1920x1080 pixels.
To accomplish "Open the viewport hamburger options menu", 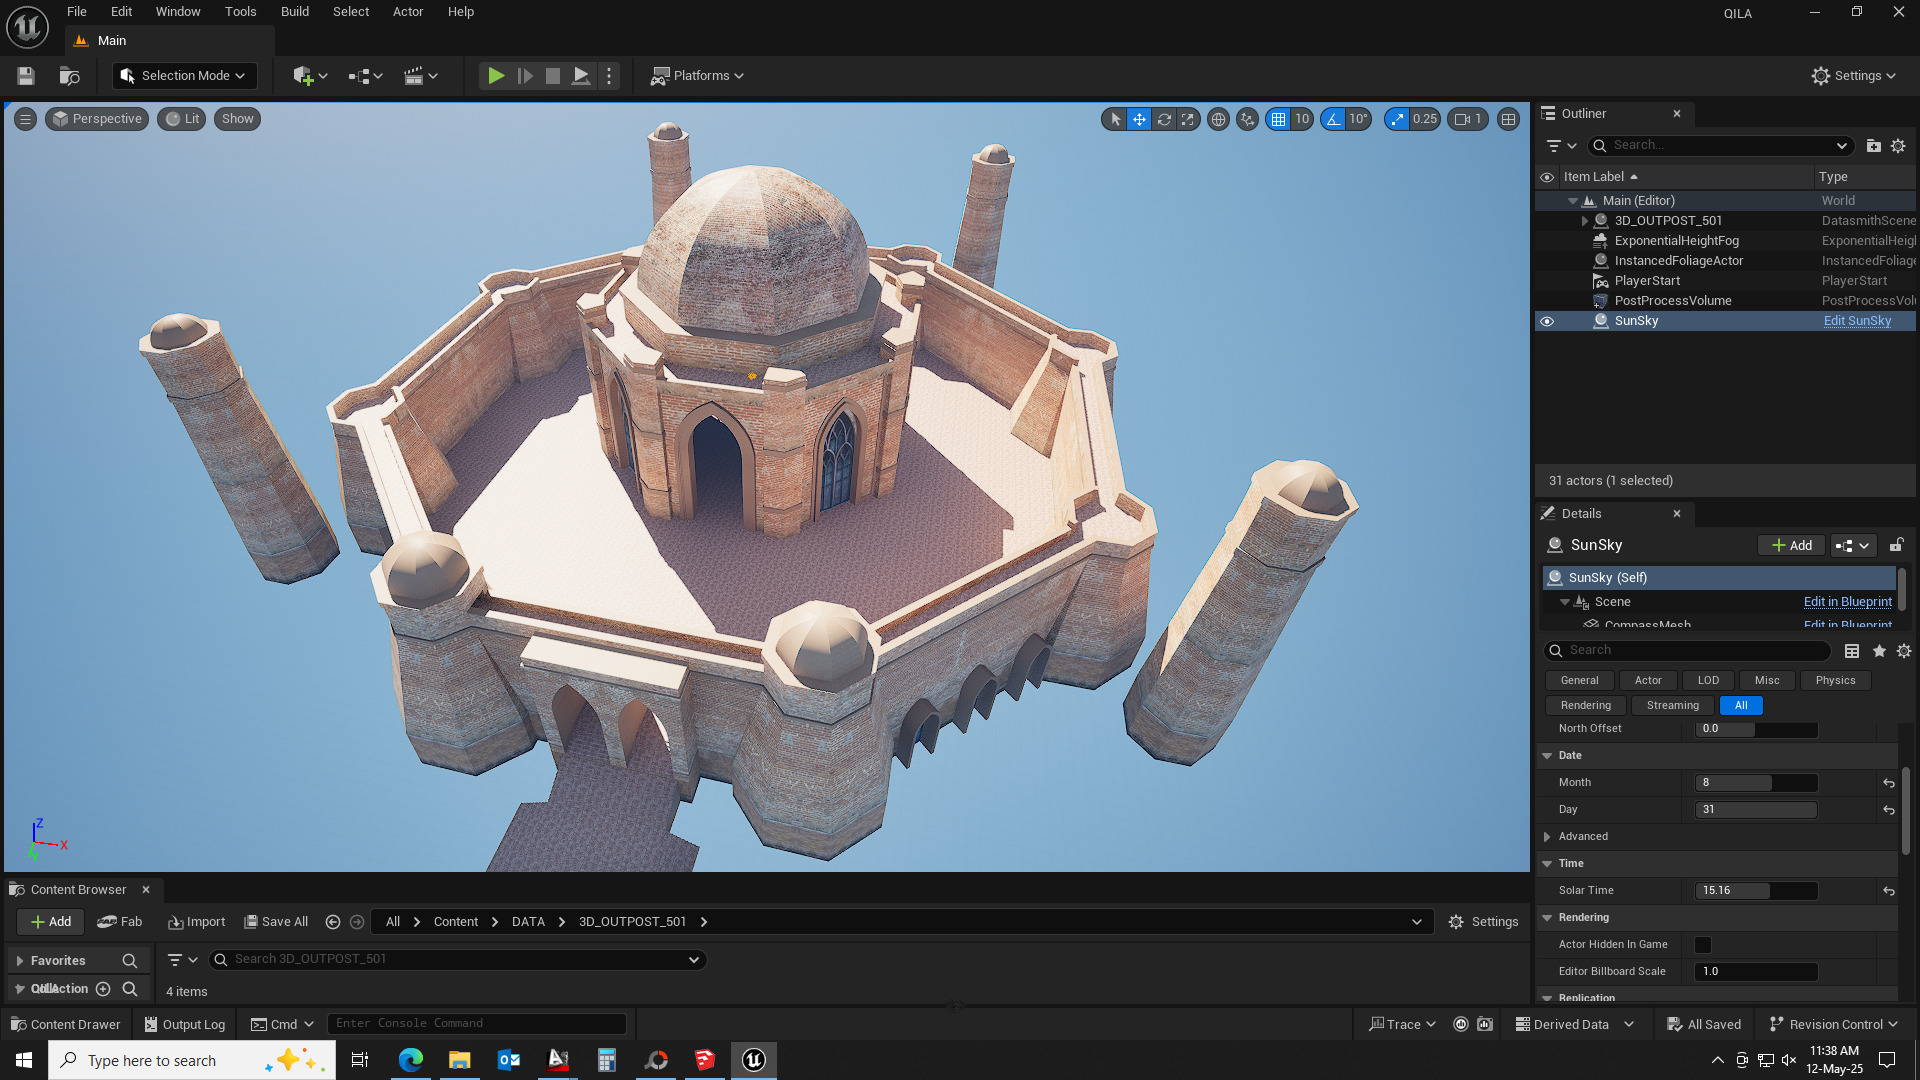I will (26, 119).
